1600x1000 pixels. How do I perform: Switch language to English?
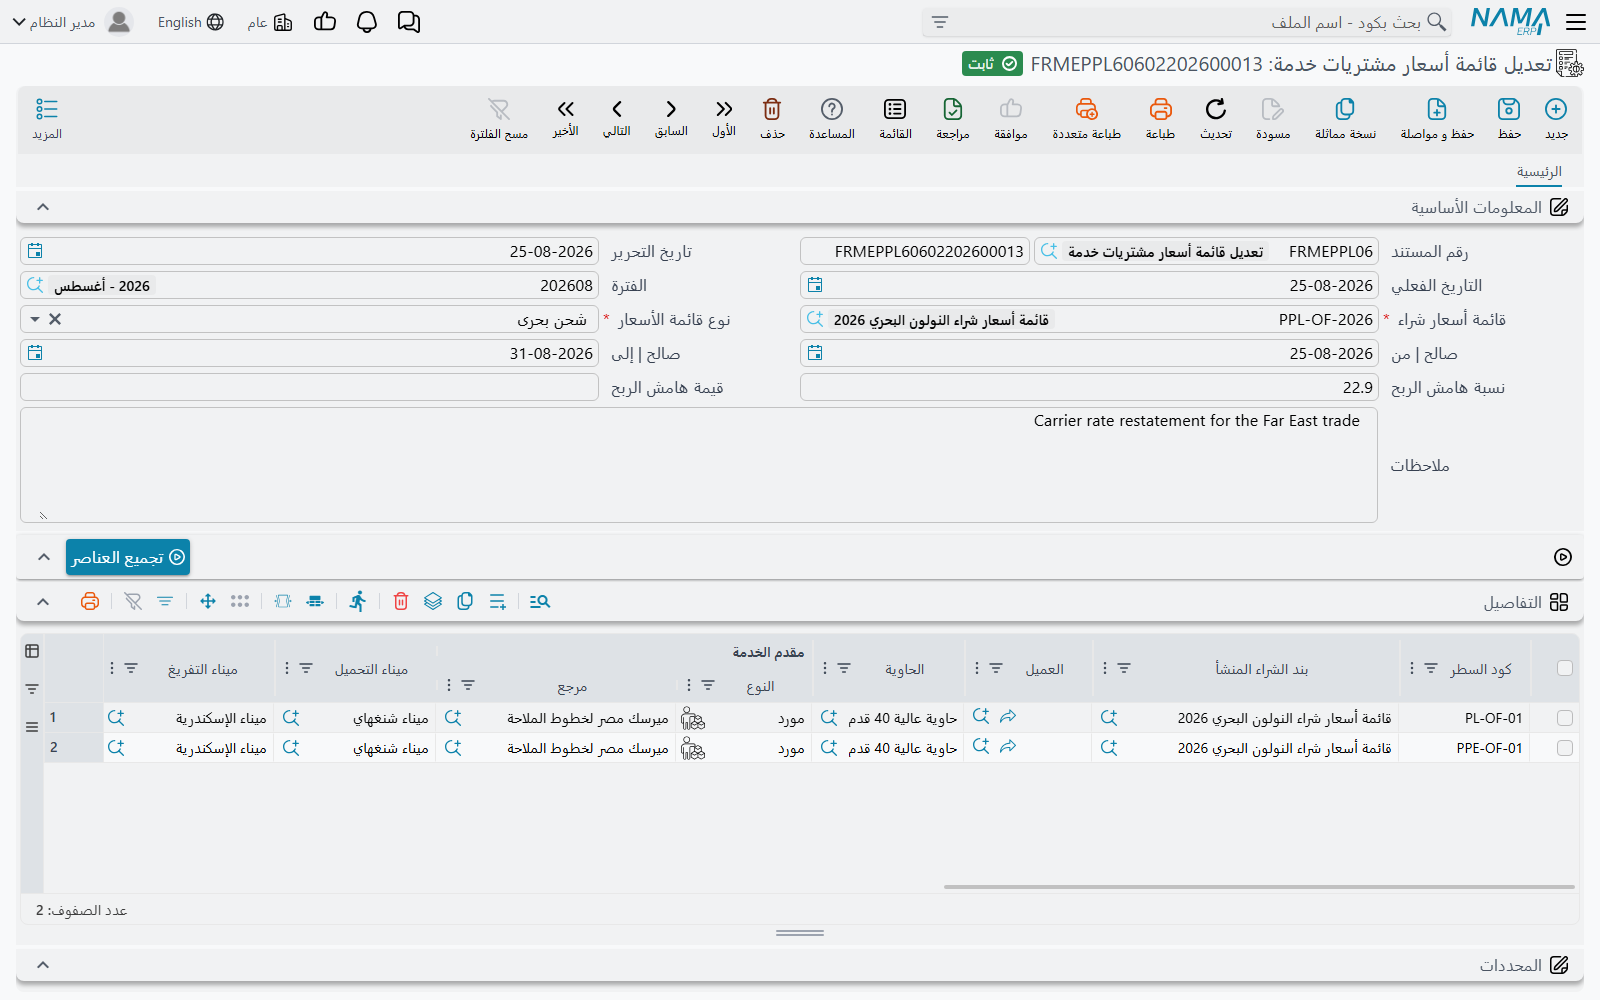[x=190, y=22]
